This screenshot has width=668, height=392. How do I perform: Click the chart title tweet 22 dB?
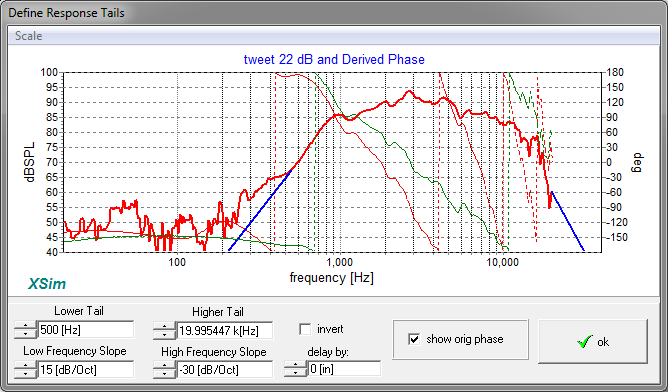pyautogui.click(x=334, y=59)
